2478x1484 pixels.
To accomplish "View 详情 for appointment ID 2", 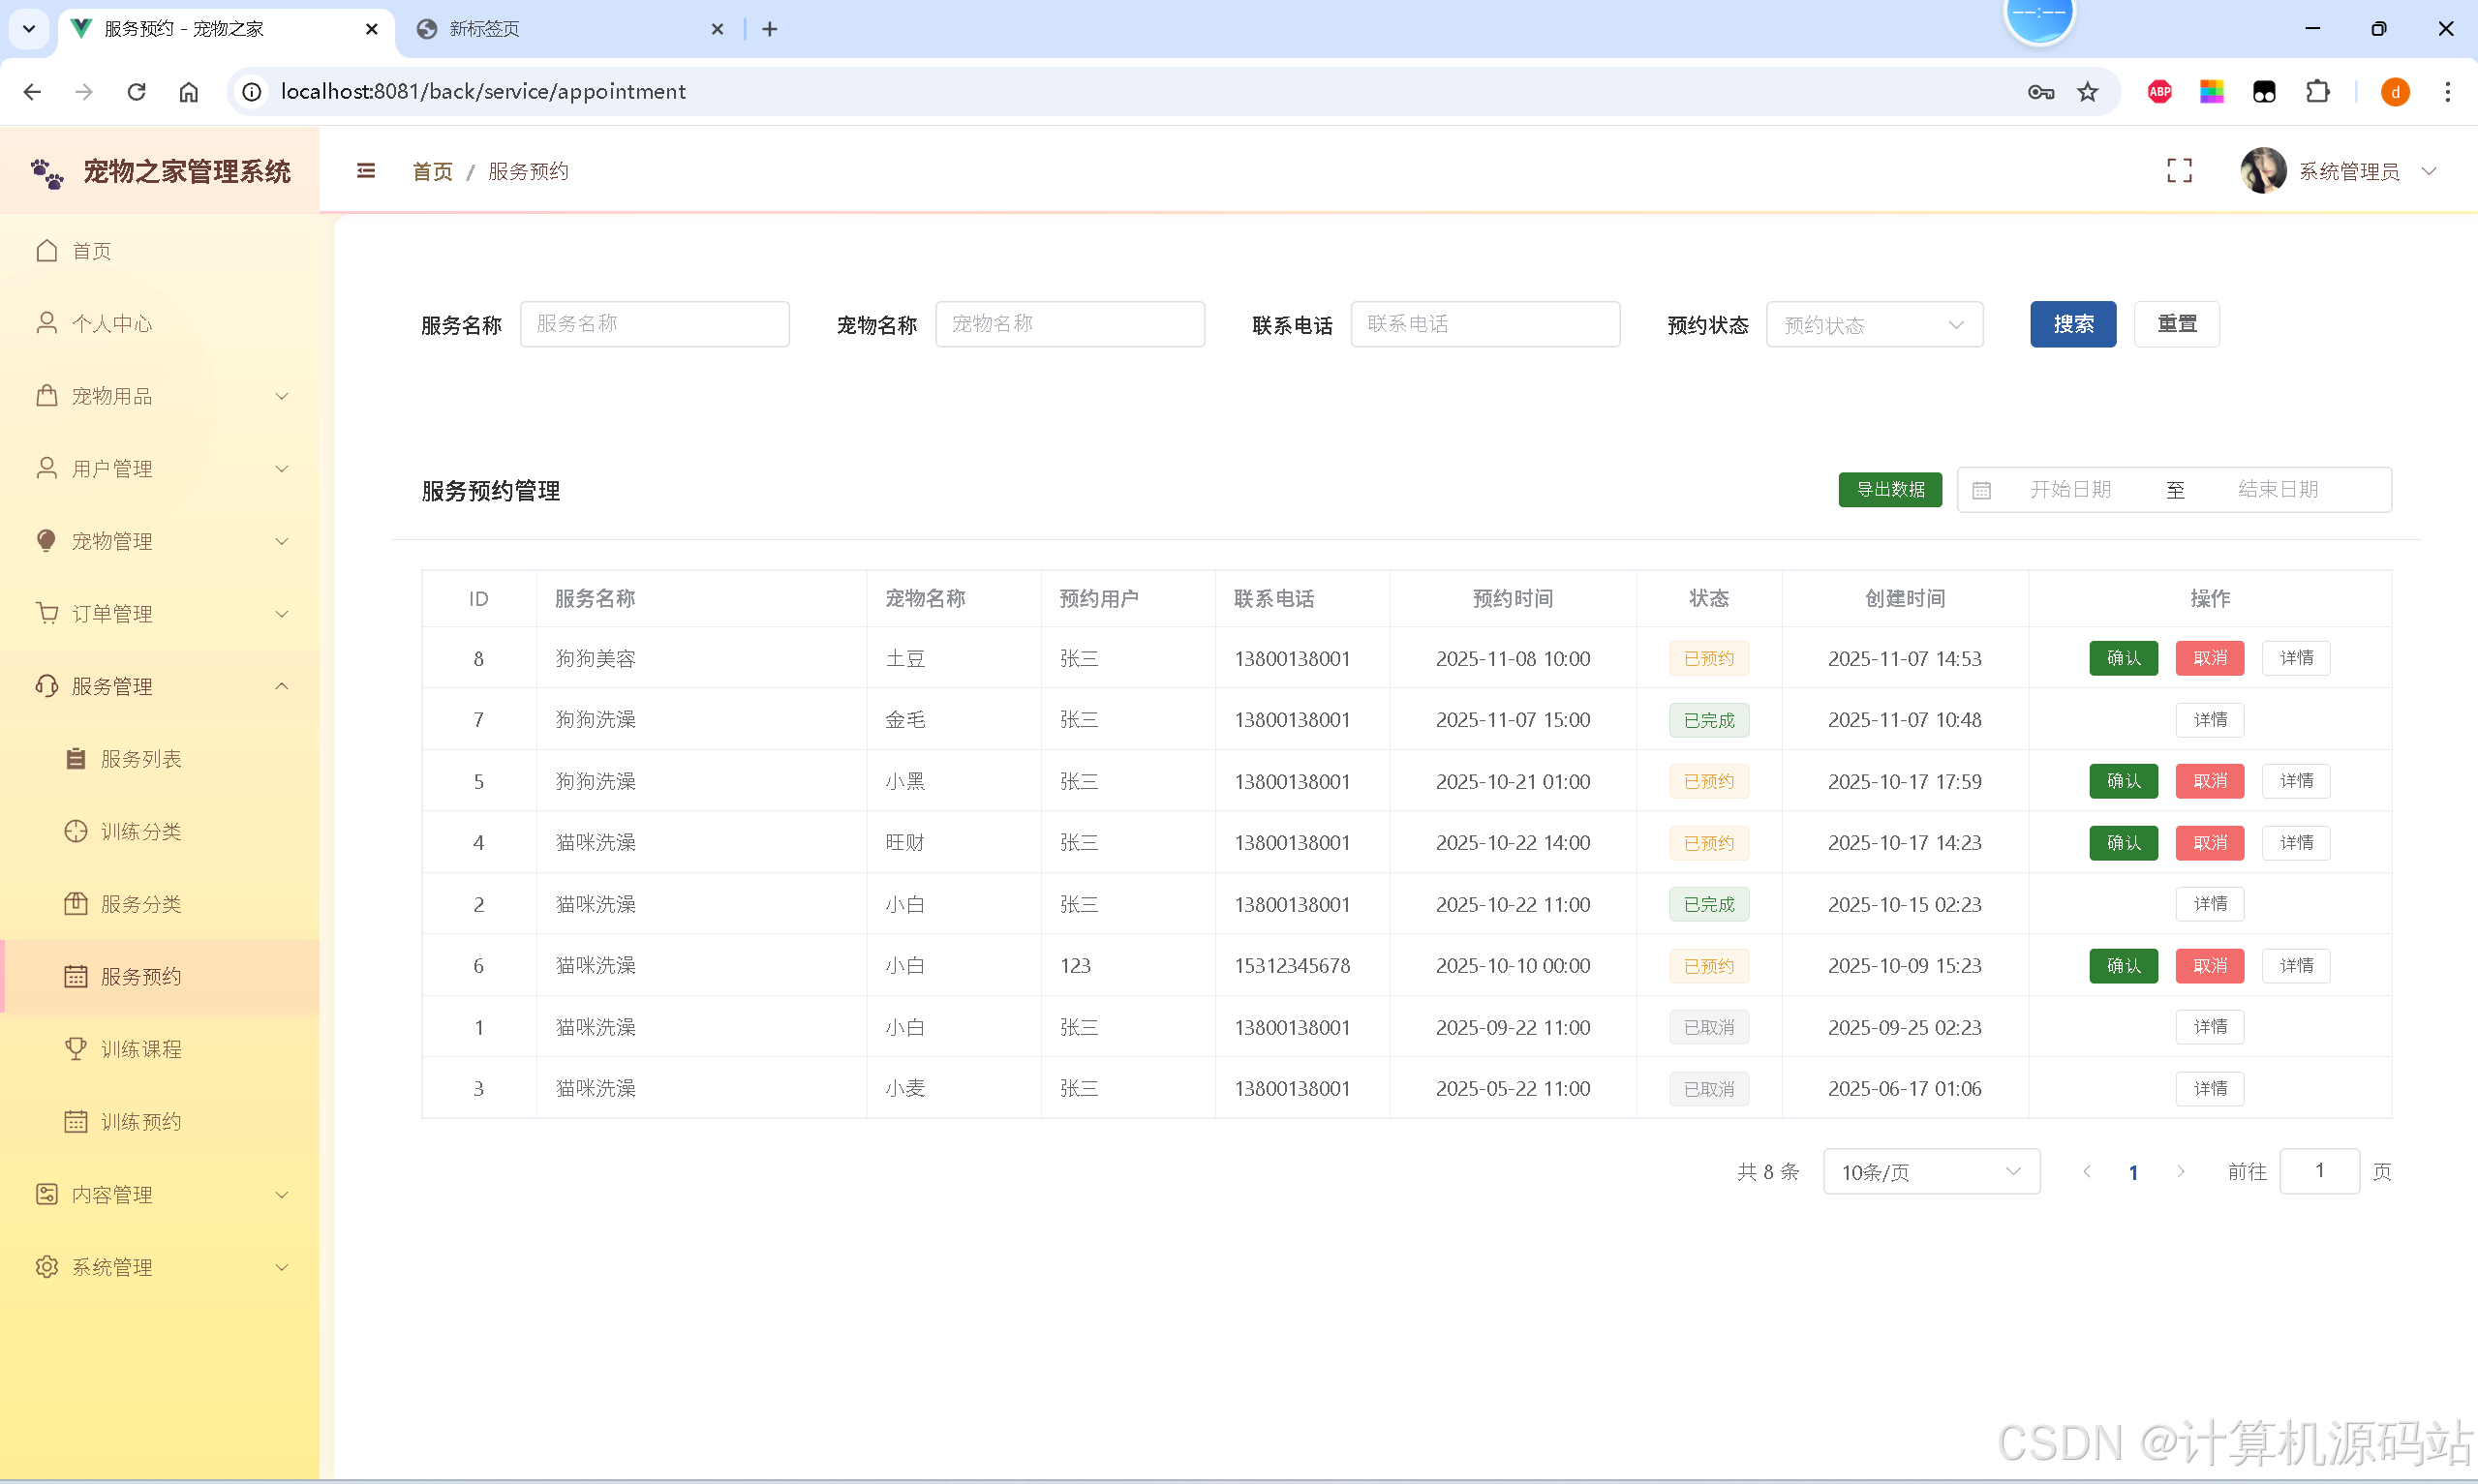I will click(2210, 904).
